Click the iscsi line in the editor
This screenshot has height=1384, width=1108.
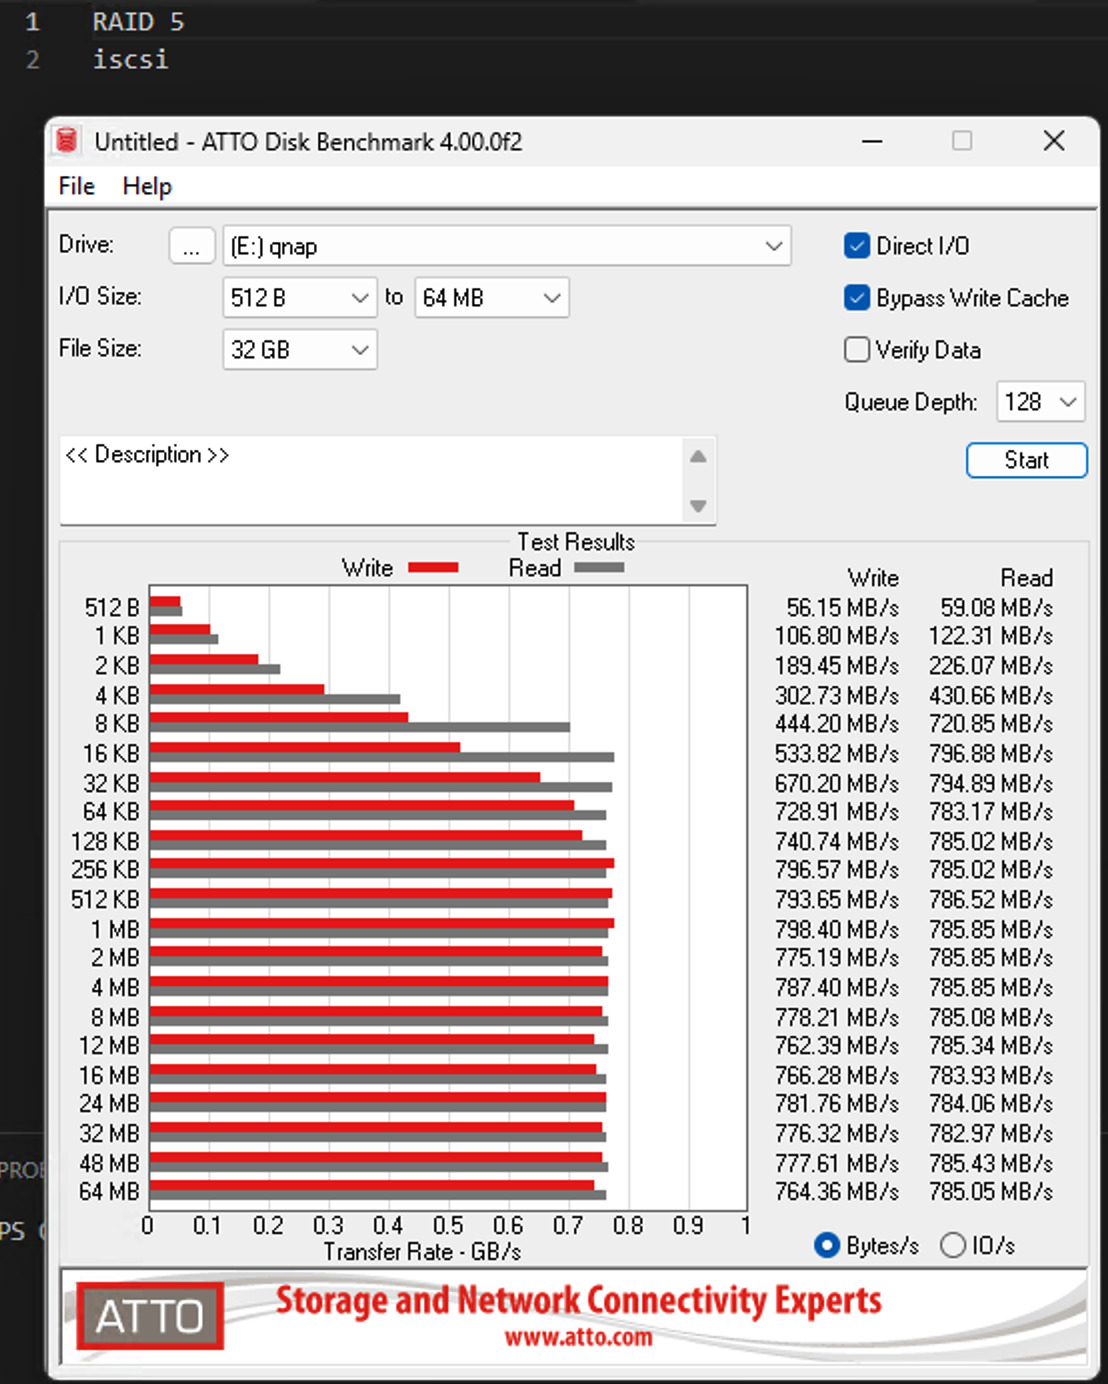[x=130, y=60]
